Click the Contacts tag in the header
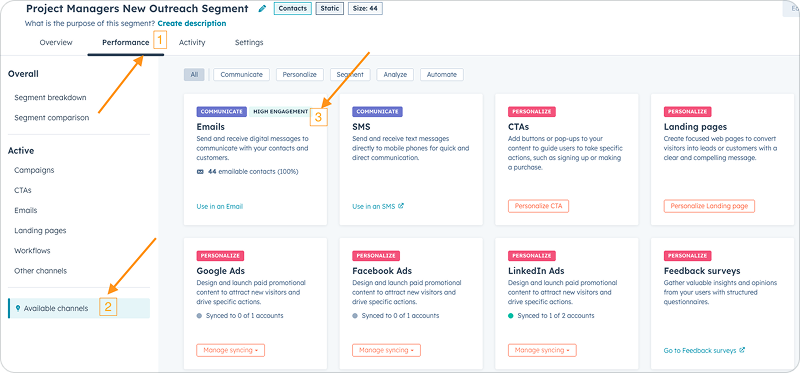 [x=293, y=9]
